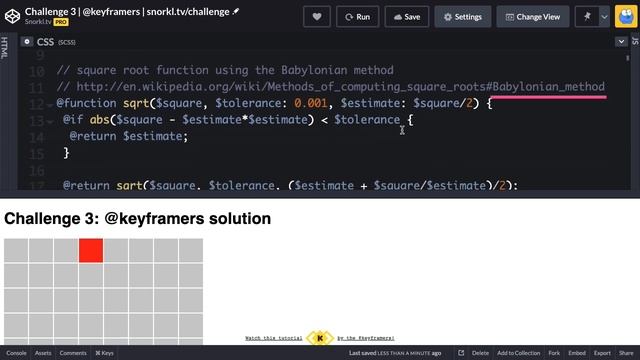Screen dimensions: 640x360
Task: Click the CodePen logo icon
Action: tap(12, 16)
